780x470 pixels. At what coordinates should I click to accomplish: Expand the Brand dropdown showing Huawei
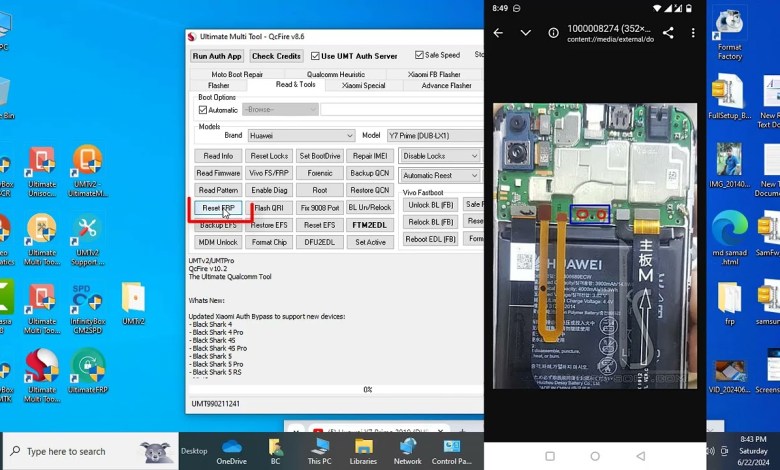pos(301,135)
